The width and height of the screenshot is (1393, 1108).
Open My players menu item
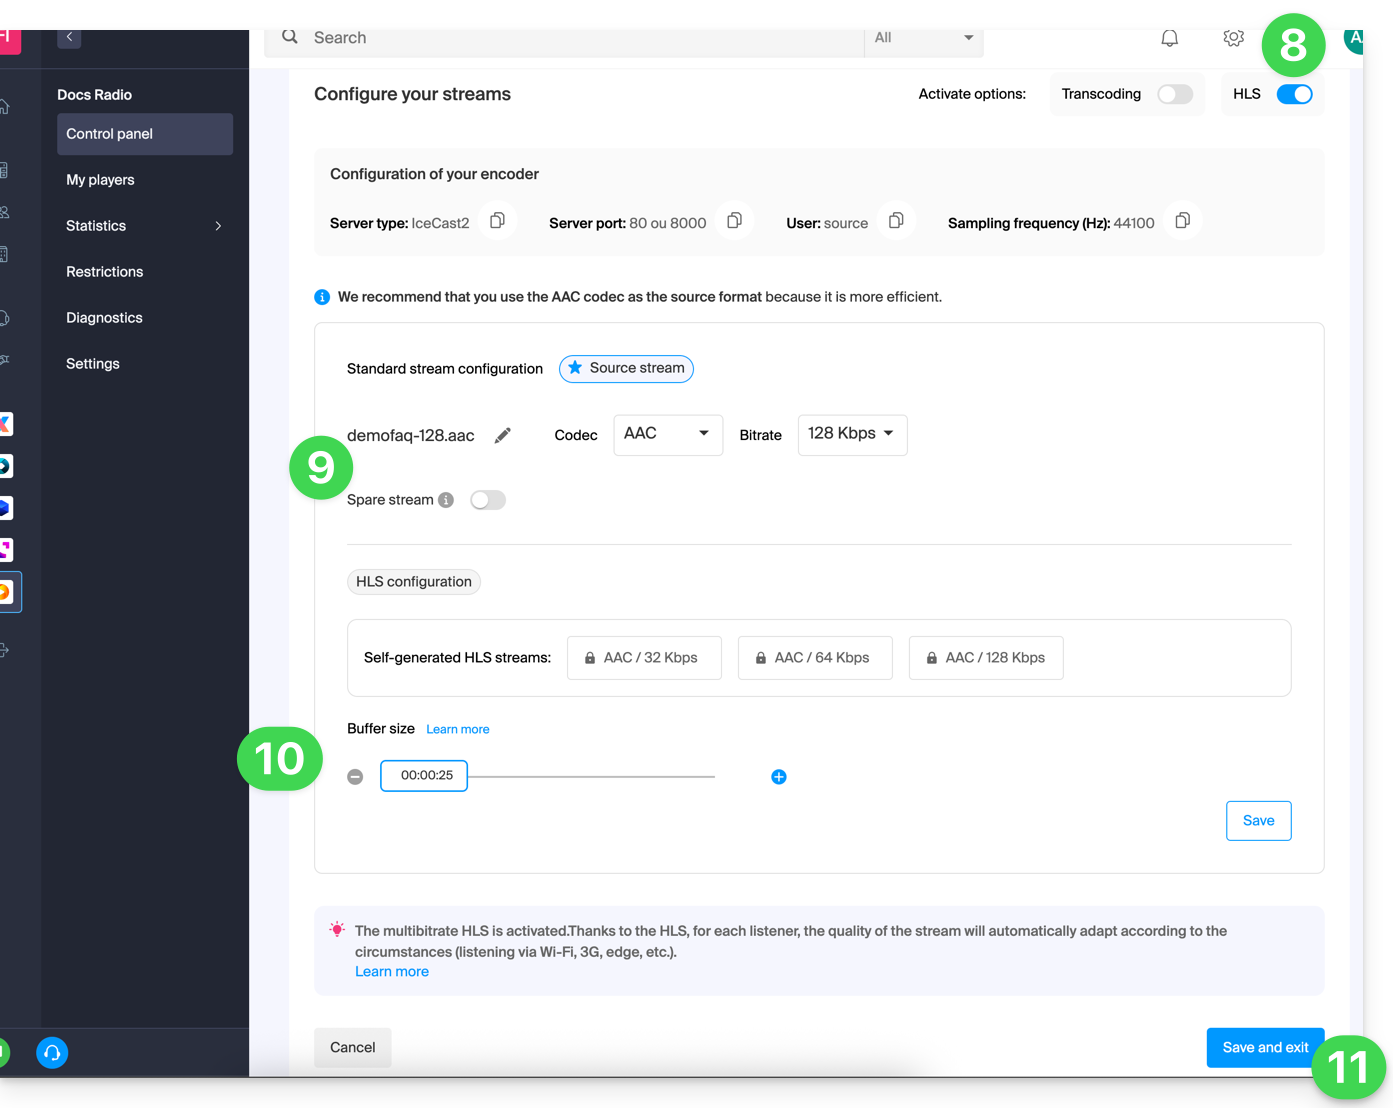pos(100,180)
